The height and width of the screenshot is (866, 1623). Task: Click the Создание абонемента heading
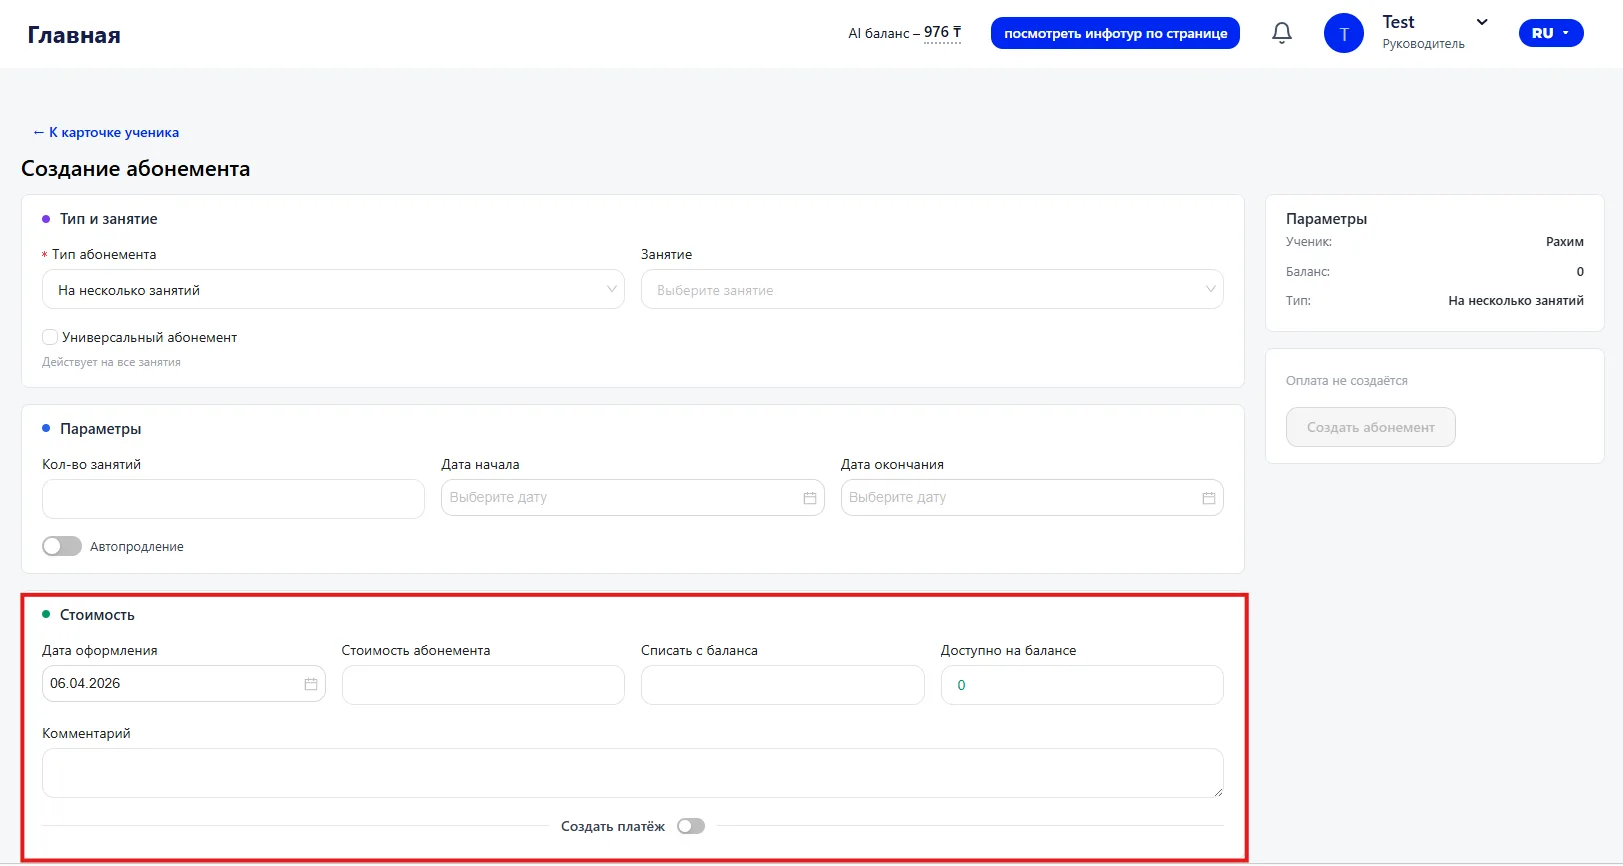(x=136, y=169)
